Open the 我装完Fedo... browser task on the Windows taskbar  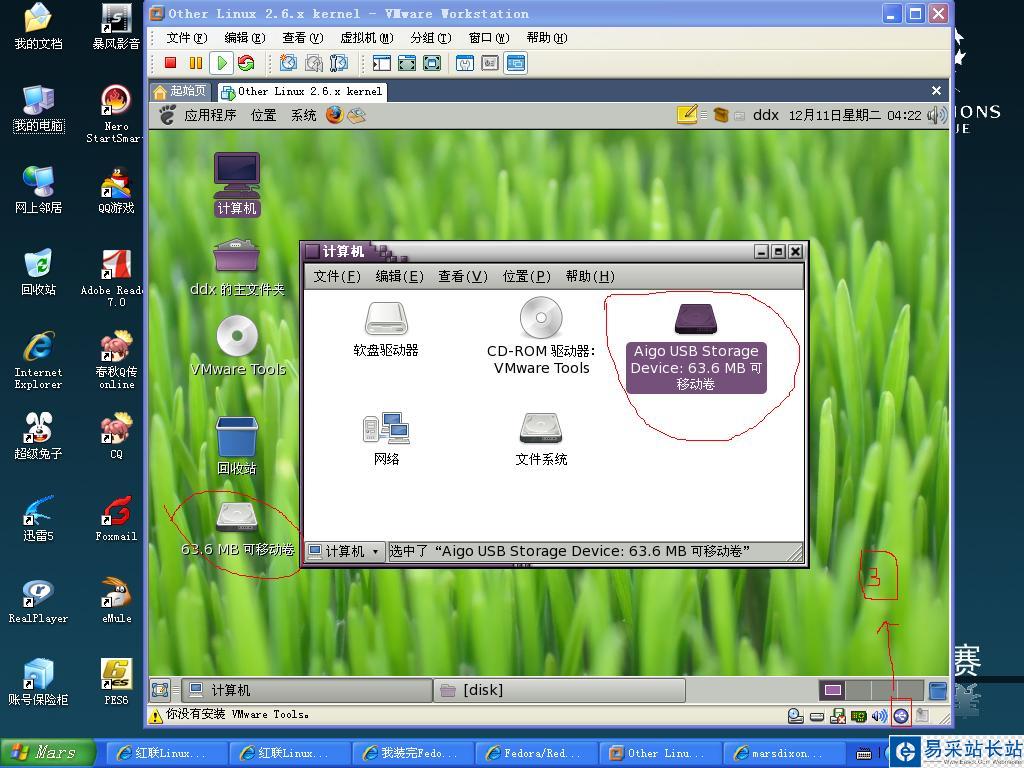tap(414, 754)
